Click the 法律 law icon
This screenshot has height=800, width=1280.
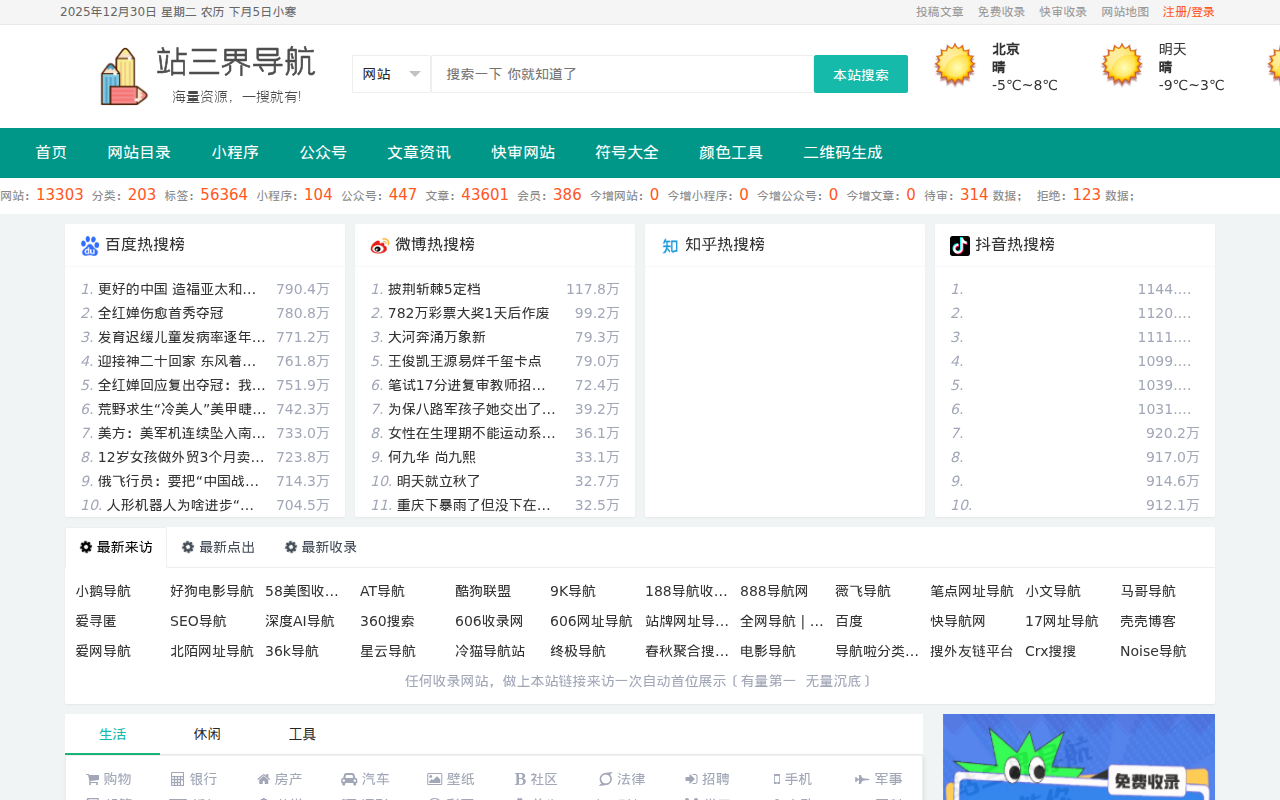click(x=605, y=778)
